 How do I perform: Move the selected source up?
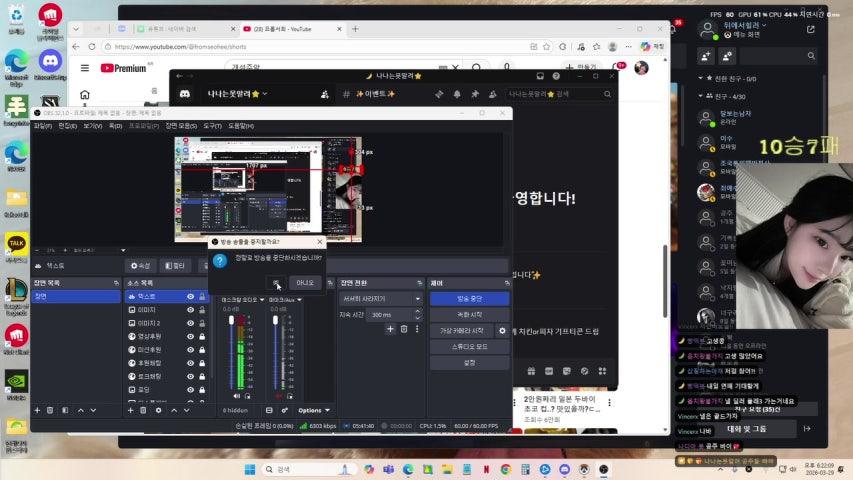click(x=174, y=410)
